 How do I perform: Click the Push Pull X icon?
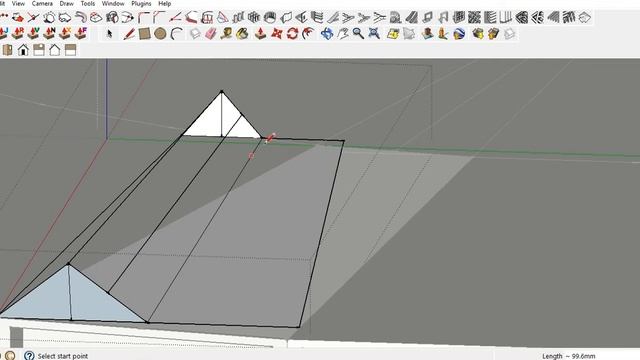click(x=65, y=33)
